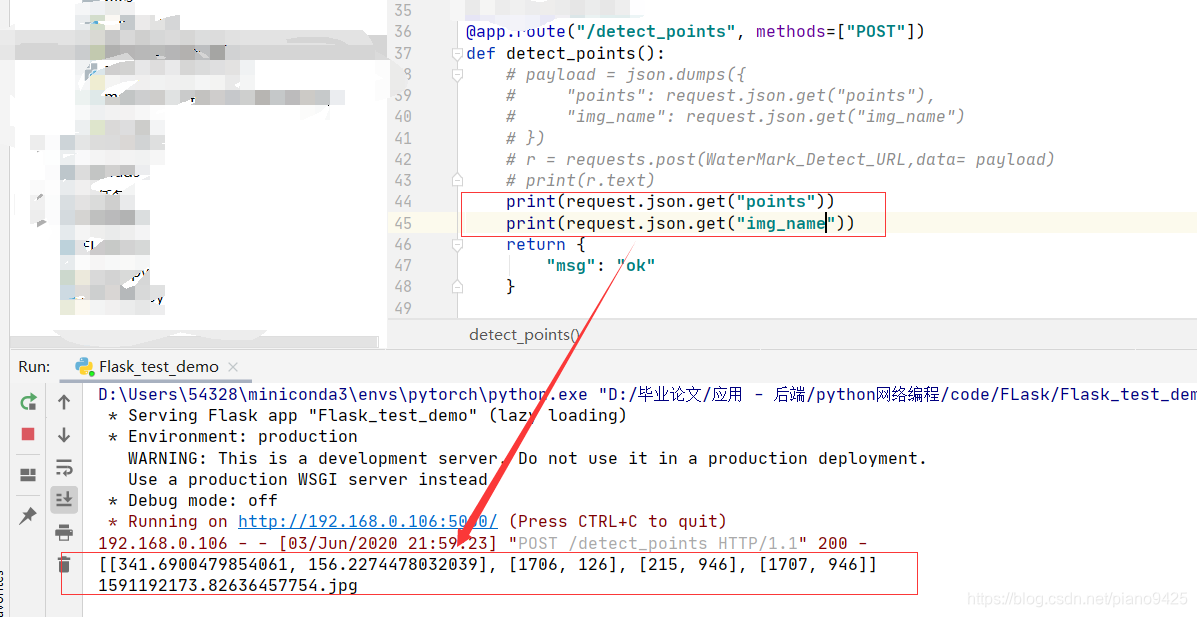Image resolution: width=1197 pixels, height=617 pixels.
Task: Click line number 49 in the gutter
Action: tap(403, 308)
